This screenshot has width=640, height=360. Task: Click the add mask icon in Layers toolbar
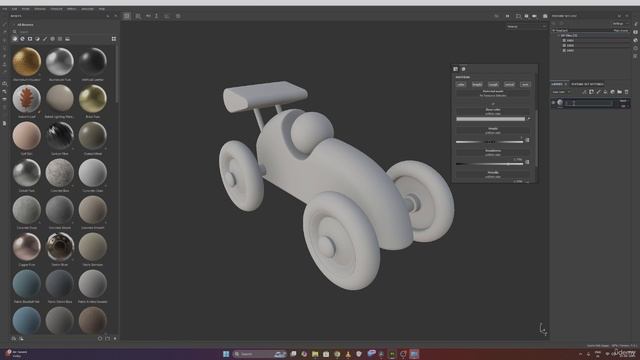tap(591, 92)
